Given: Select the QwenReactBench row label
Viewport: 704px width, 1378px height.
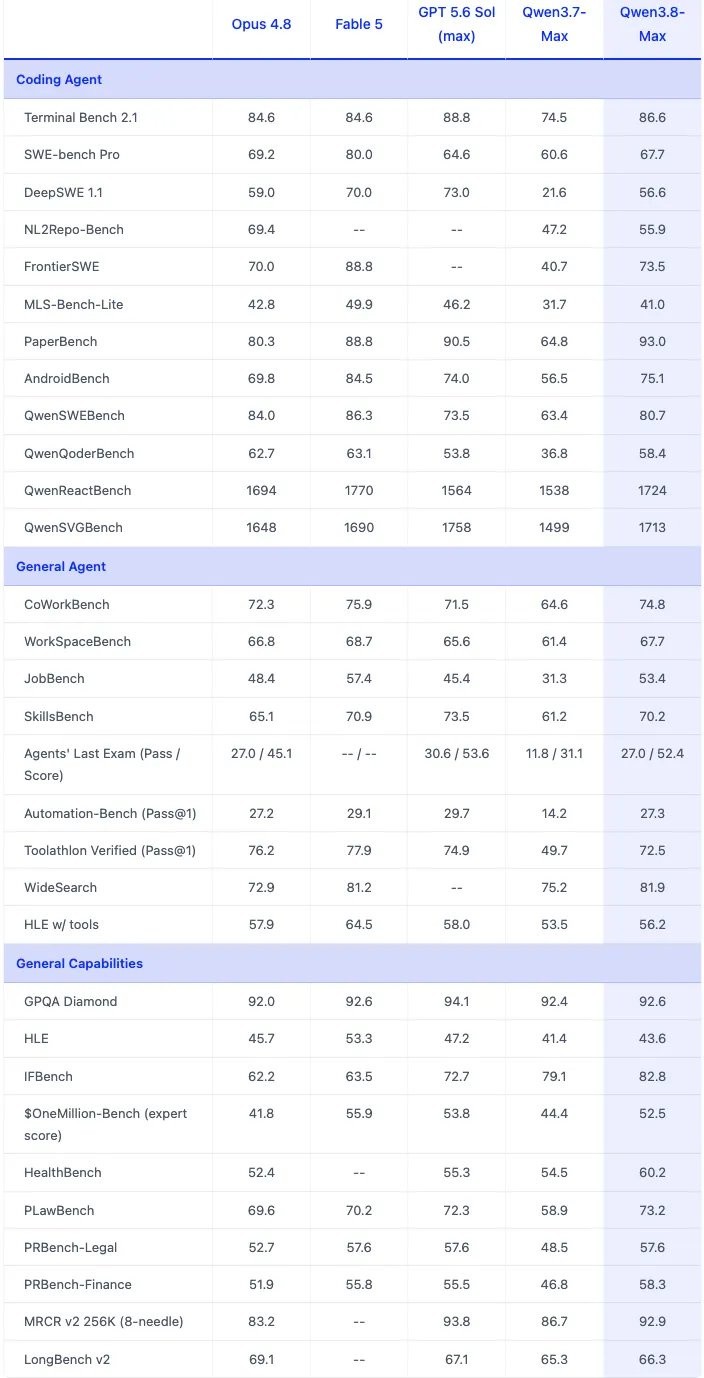Looking at the screenshot, I should tap(78, 490).
